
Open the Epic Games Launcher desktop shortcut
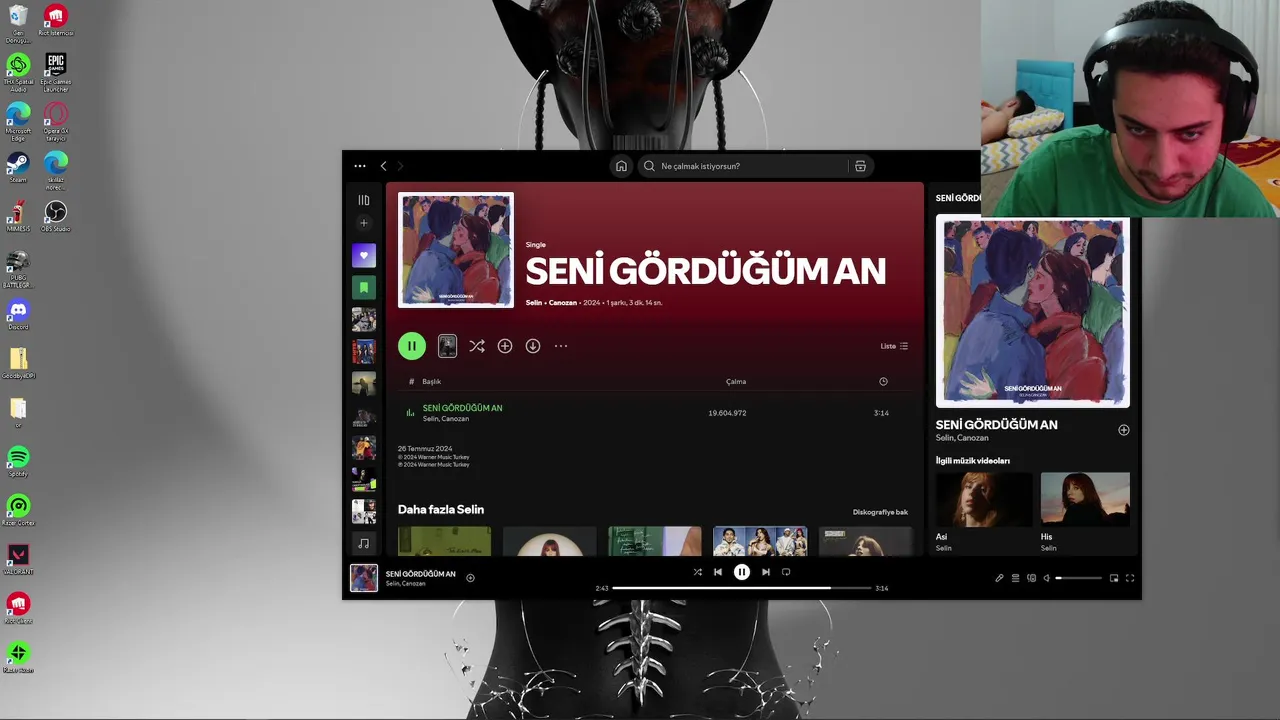(56, 72)
